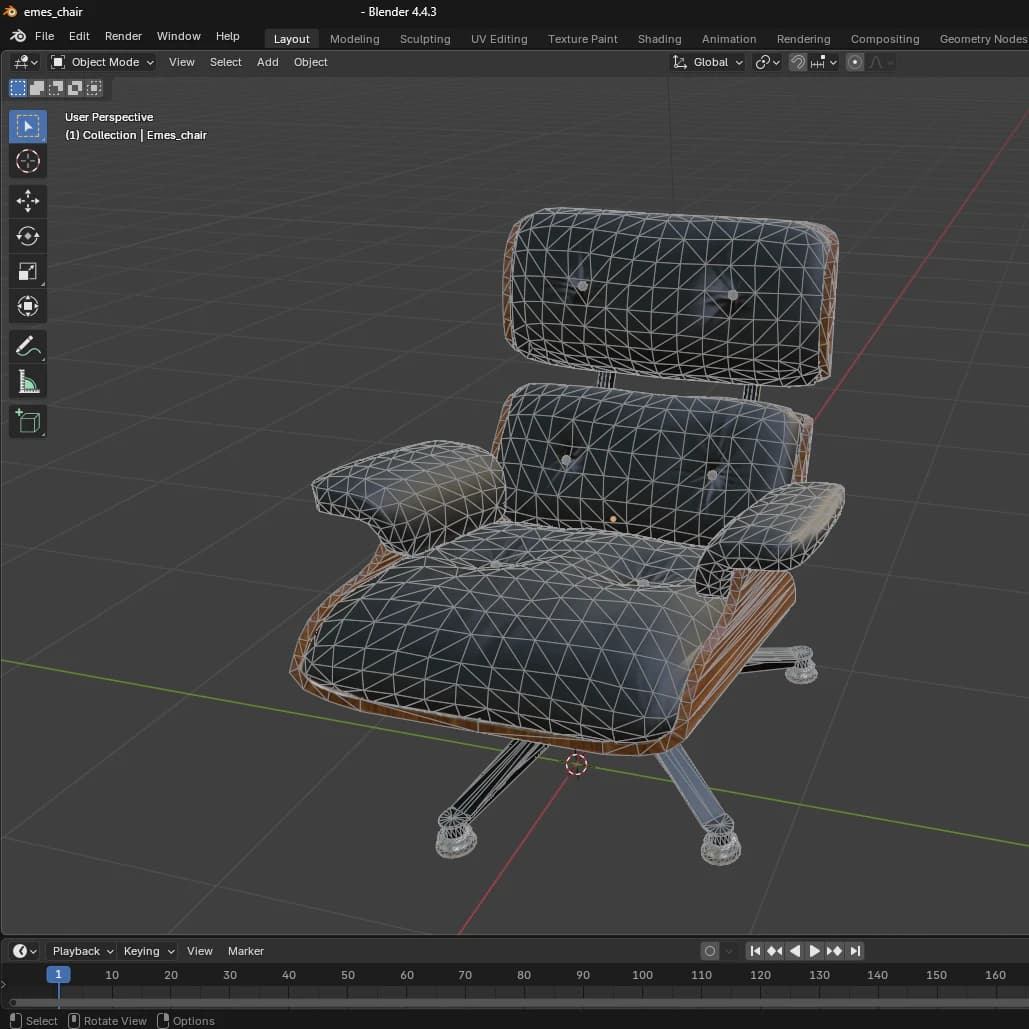
Task: Choose Subtract selection mode icon
Action: [x=56, y=88]
